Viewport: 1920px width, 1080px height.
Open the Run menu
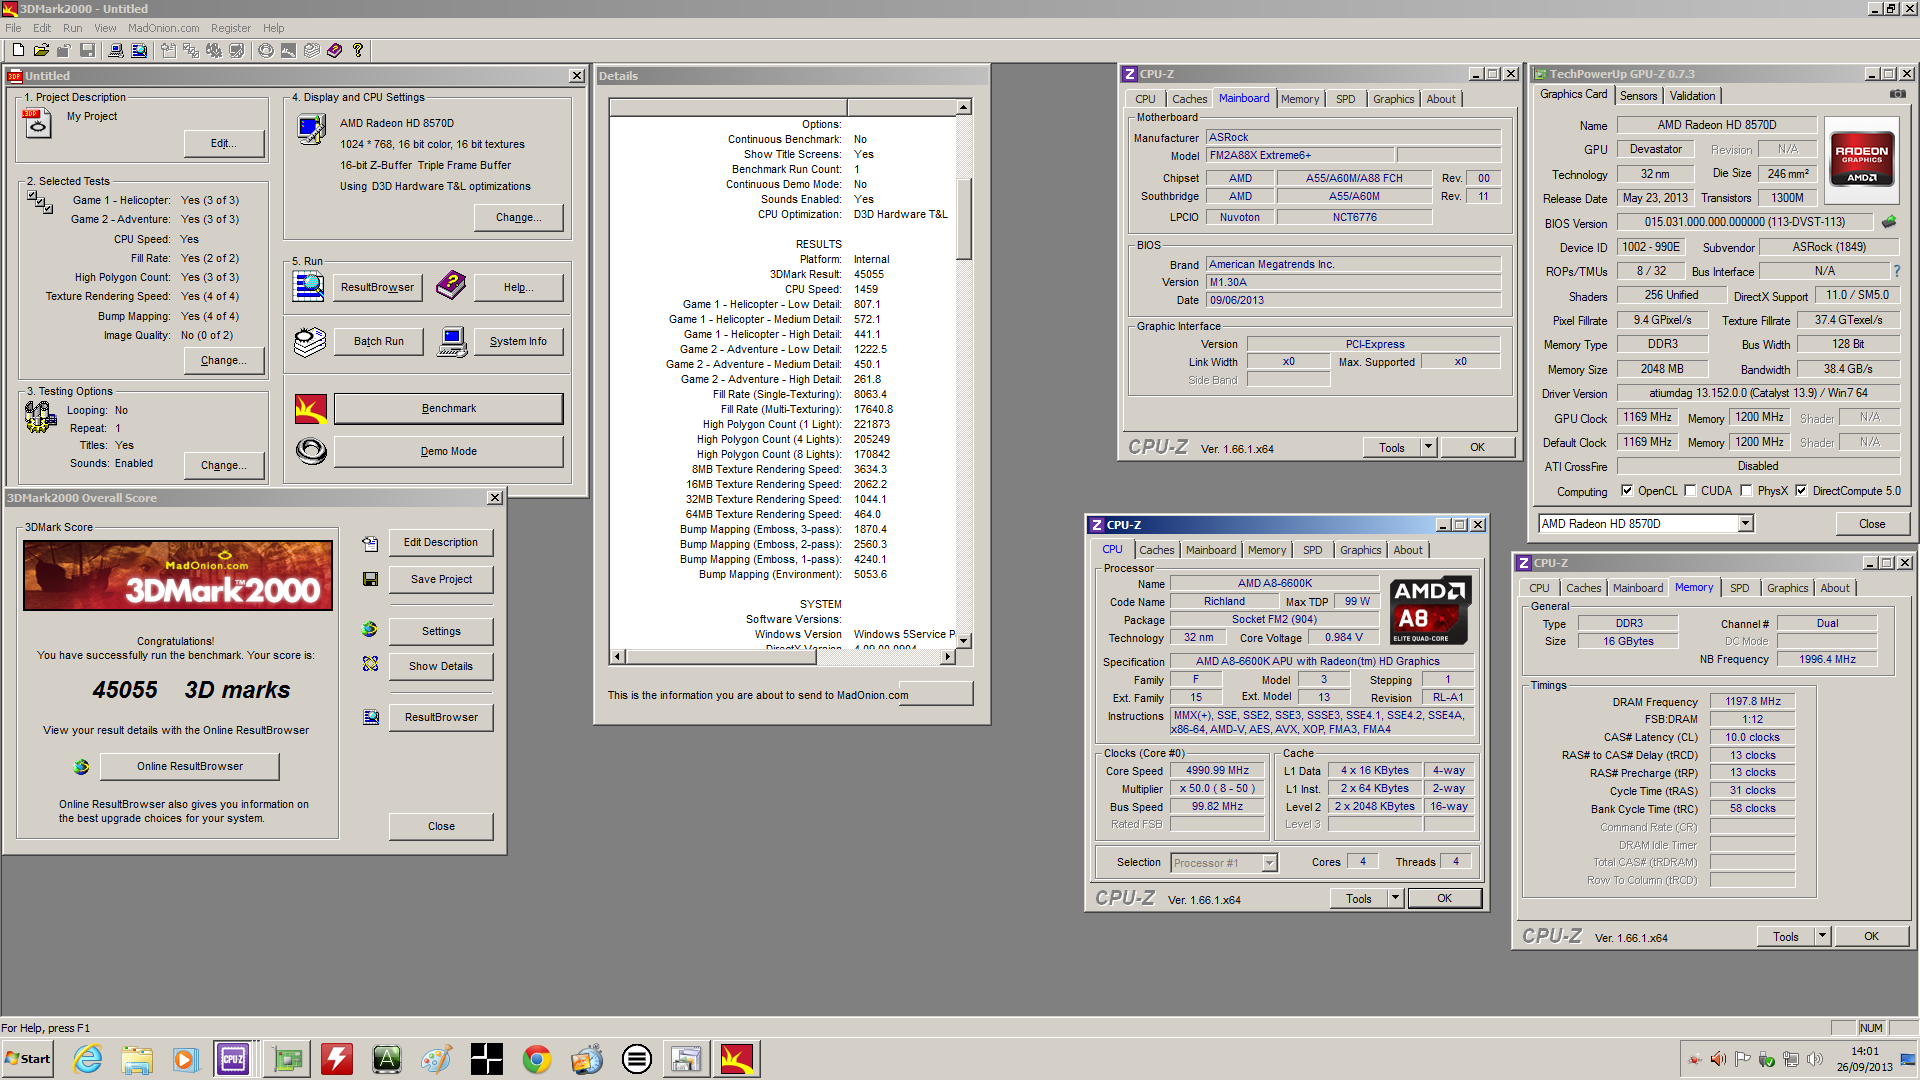point(72,28)
